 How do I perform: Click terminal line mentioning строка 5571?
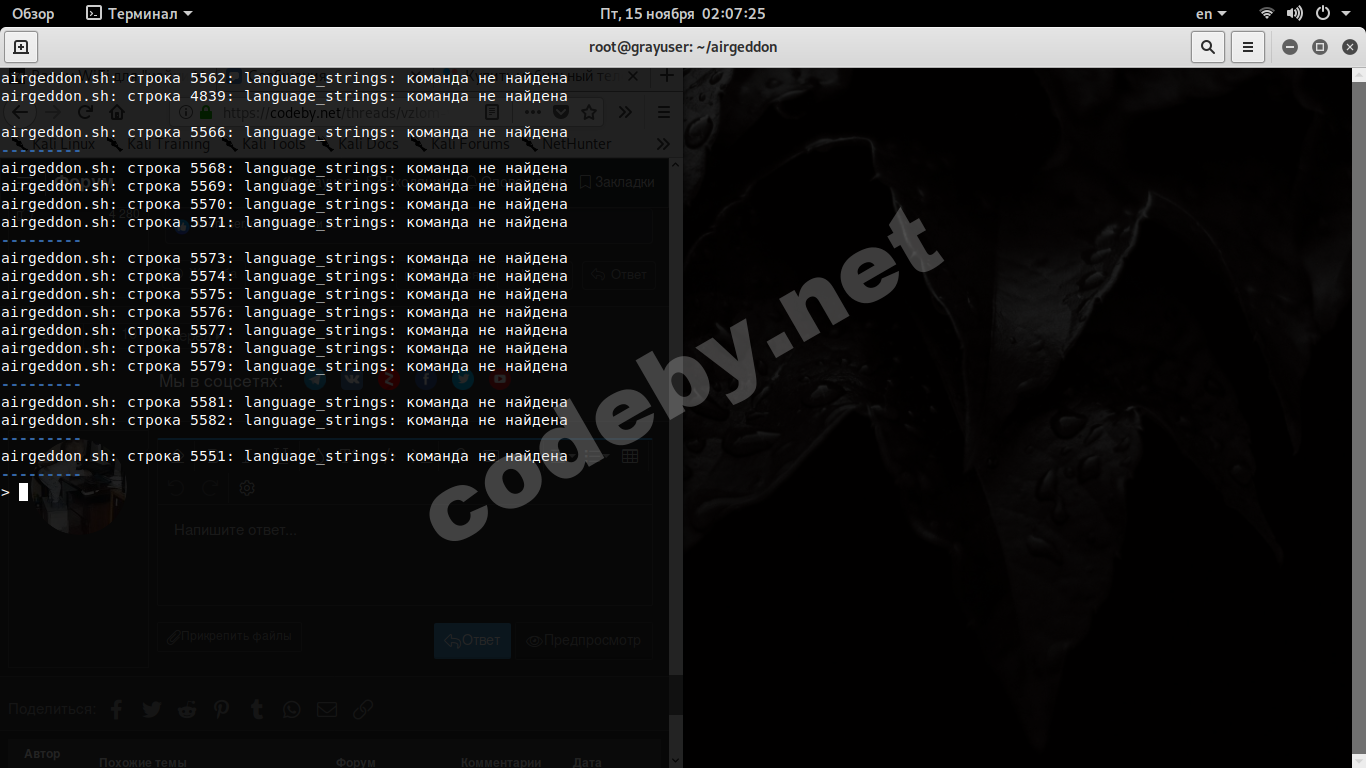(x=284, y=222)
